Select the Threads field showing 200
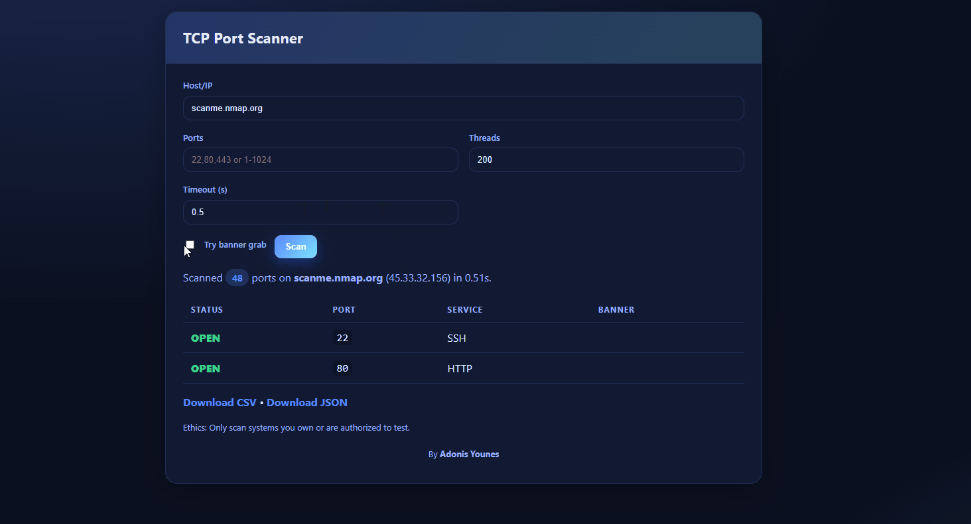The width and height of the screenshot is (971, 524). coord(605,160)
